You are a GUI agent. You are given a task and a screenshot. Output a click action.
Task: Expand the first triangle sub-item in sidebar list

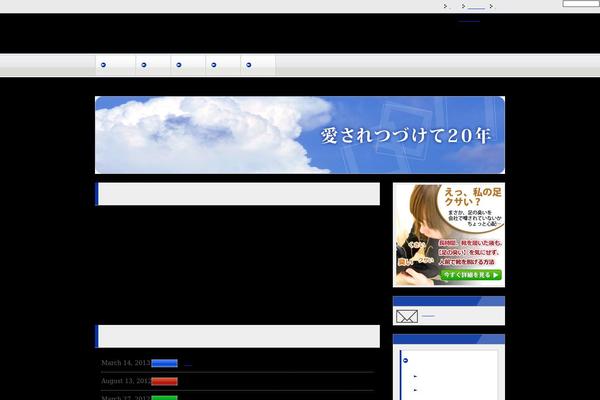pyautogui.click(x=415, y=376)
